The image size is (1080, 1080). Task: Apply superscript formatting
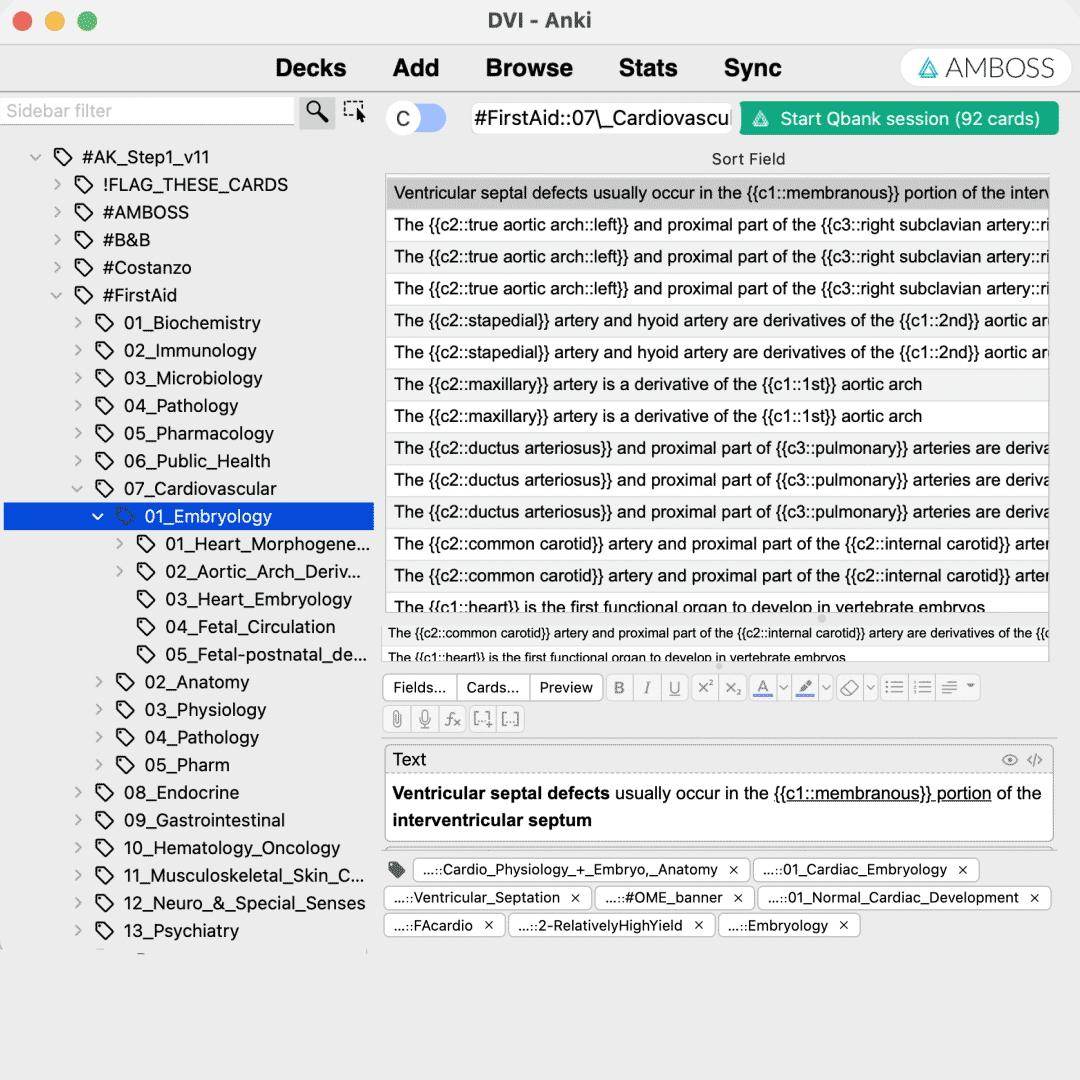(705, 688)
